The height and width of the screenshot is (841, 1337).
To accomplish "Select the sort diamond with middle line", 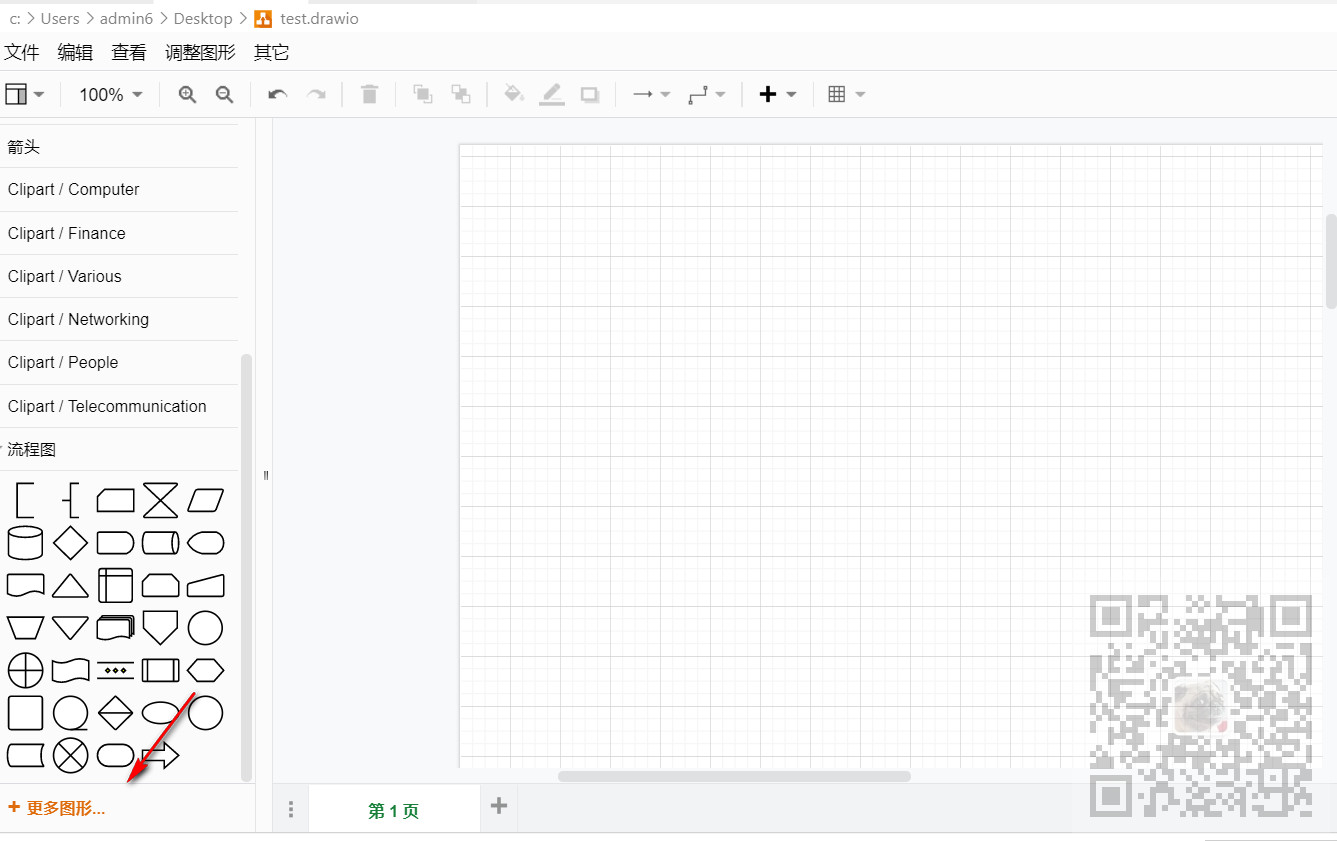I will click(115, 713).
